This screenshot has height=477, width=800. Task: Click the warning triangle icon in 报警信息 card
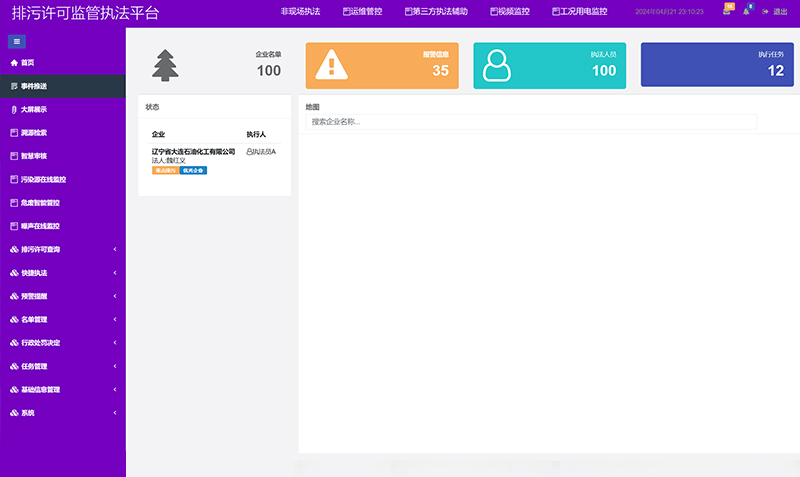pos(332,65)
